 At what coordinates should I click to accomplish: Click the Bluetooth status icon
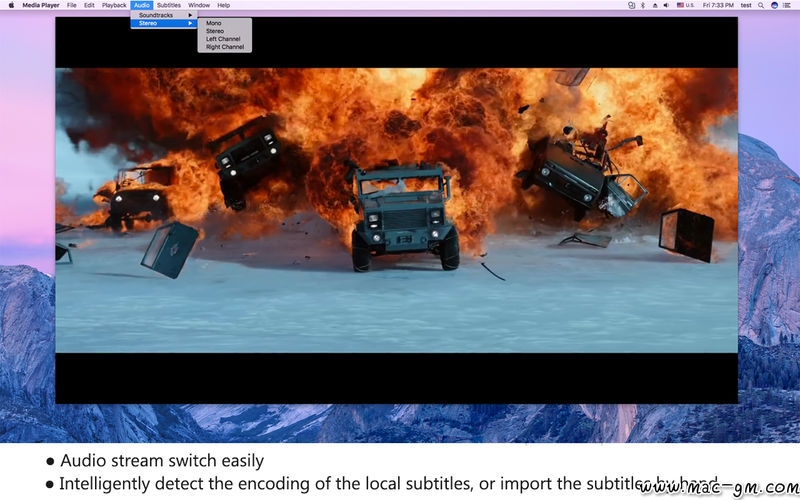tap(643, 5)
